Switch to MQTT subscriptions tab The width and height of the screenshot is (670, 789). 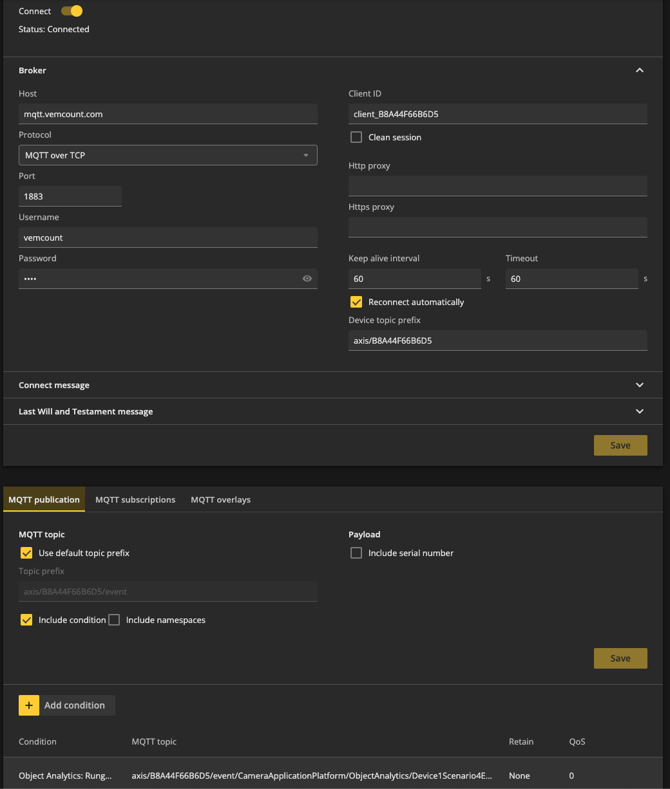pos(135,500)
